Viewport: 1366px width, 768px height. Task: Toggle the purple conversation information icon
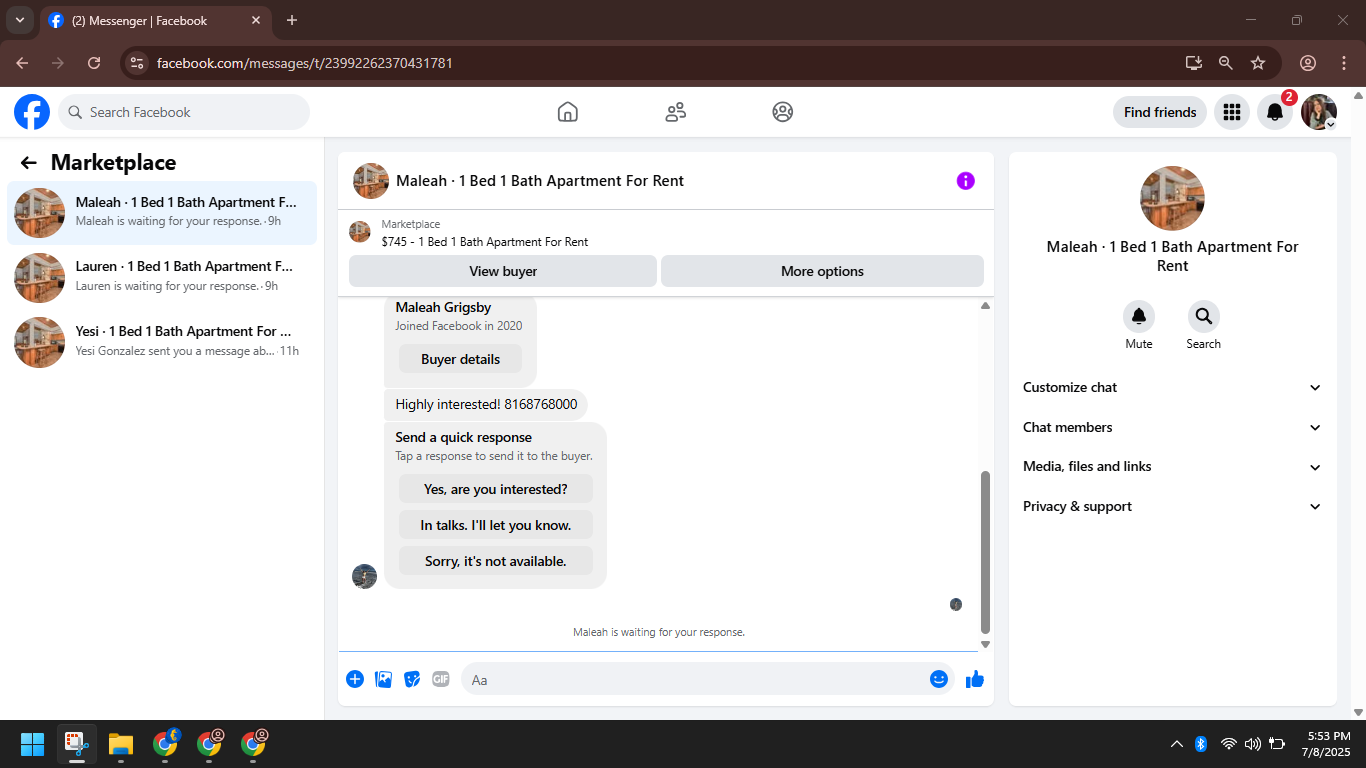pyautogui.click(x=965, y=181)
